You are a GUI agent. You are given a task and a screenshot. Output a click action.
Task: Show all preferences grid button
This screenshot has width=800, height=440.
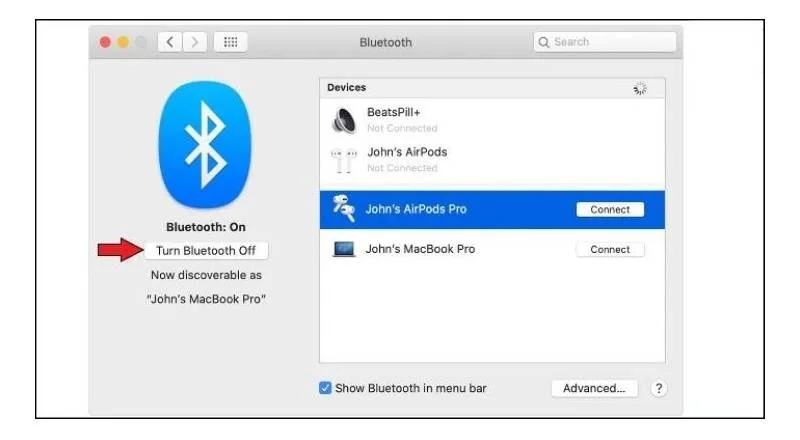(x=231, y=42)
